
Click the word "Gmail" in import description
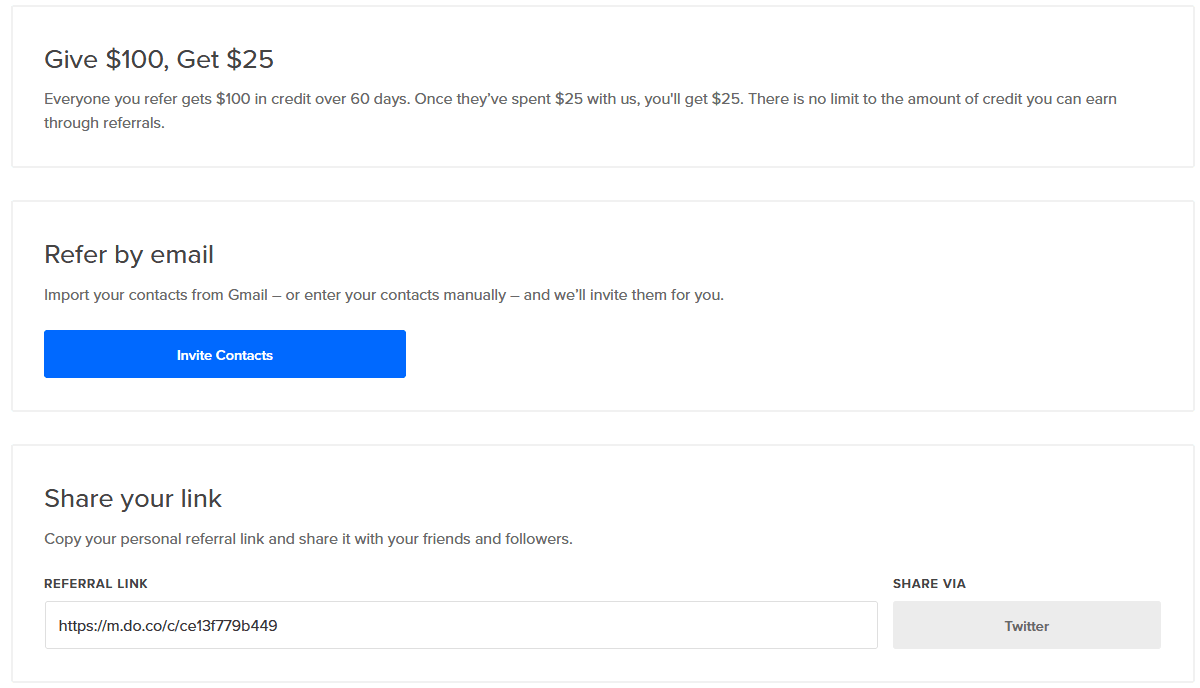248,296
